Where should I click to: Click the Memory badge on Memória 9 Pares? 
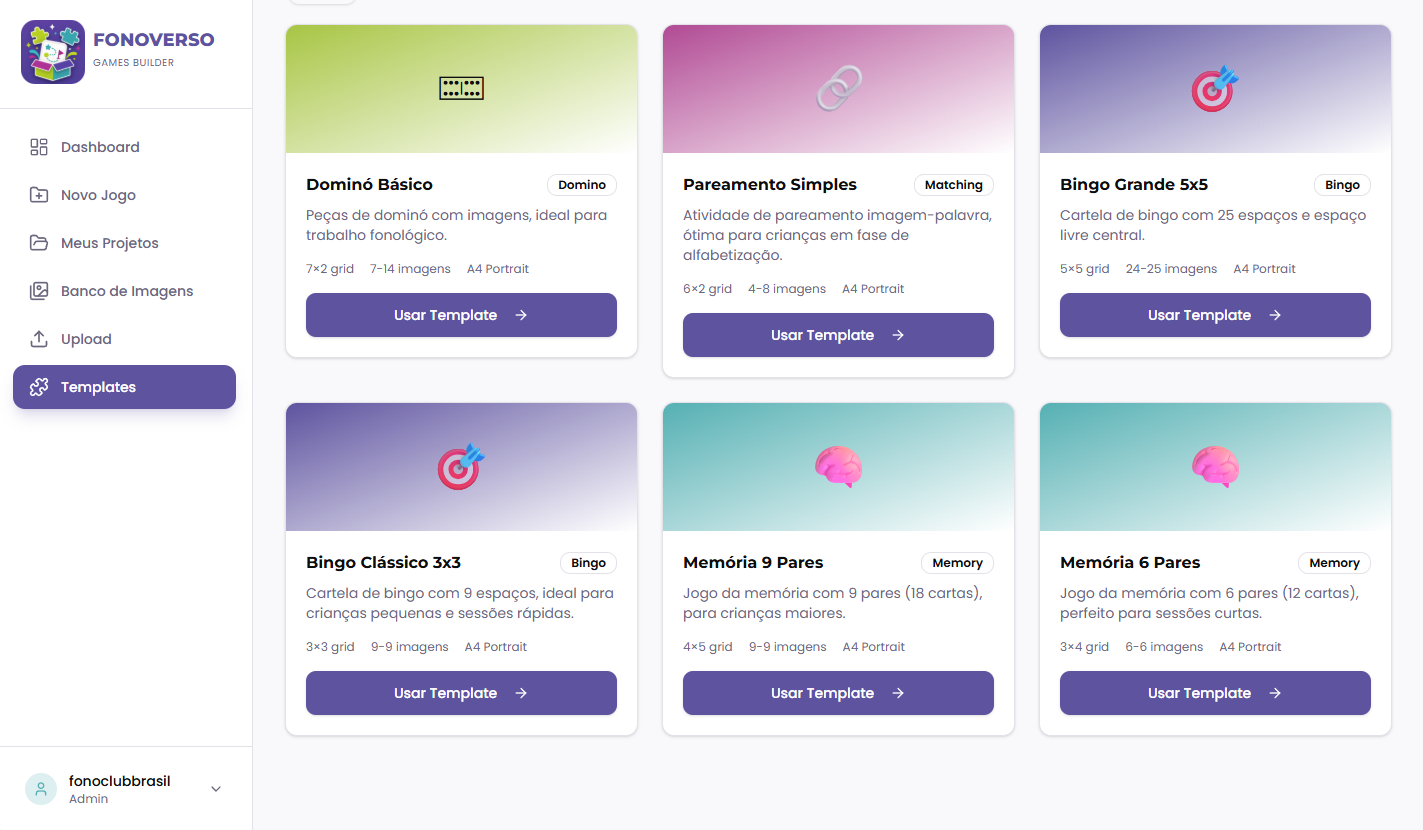tap(957, 563)
